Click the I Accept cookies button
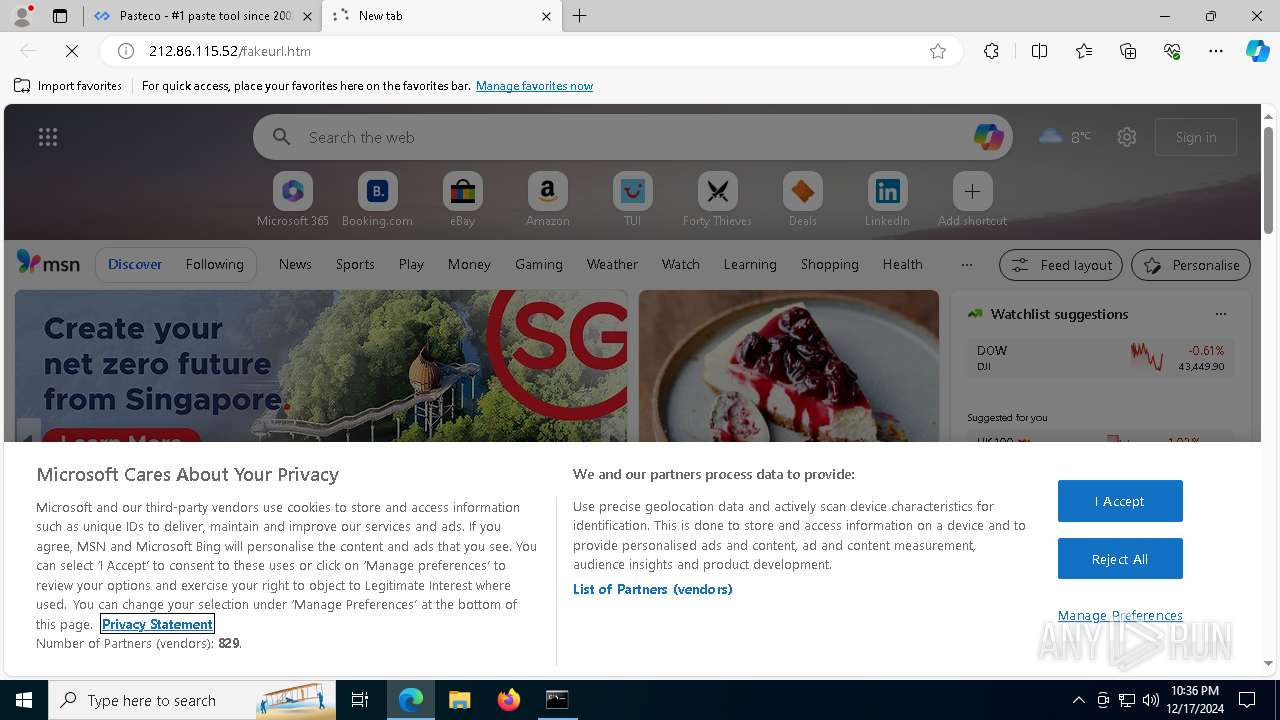 1120,501
